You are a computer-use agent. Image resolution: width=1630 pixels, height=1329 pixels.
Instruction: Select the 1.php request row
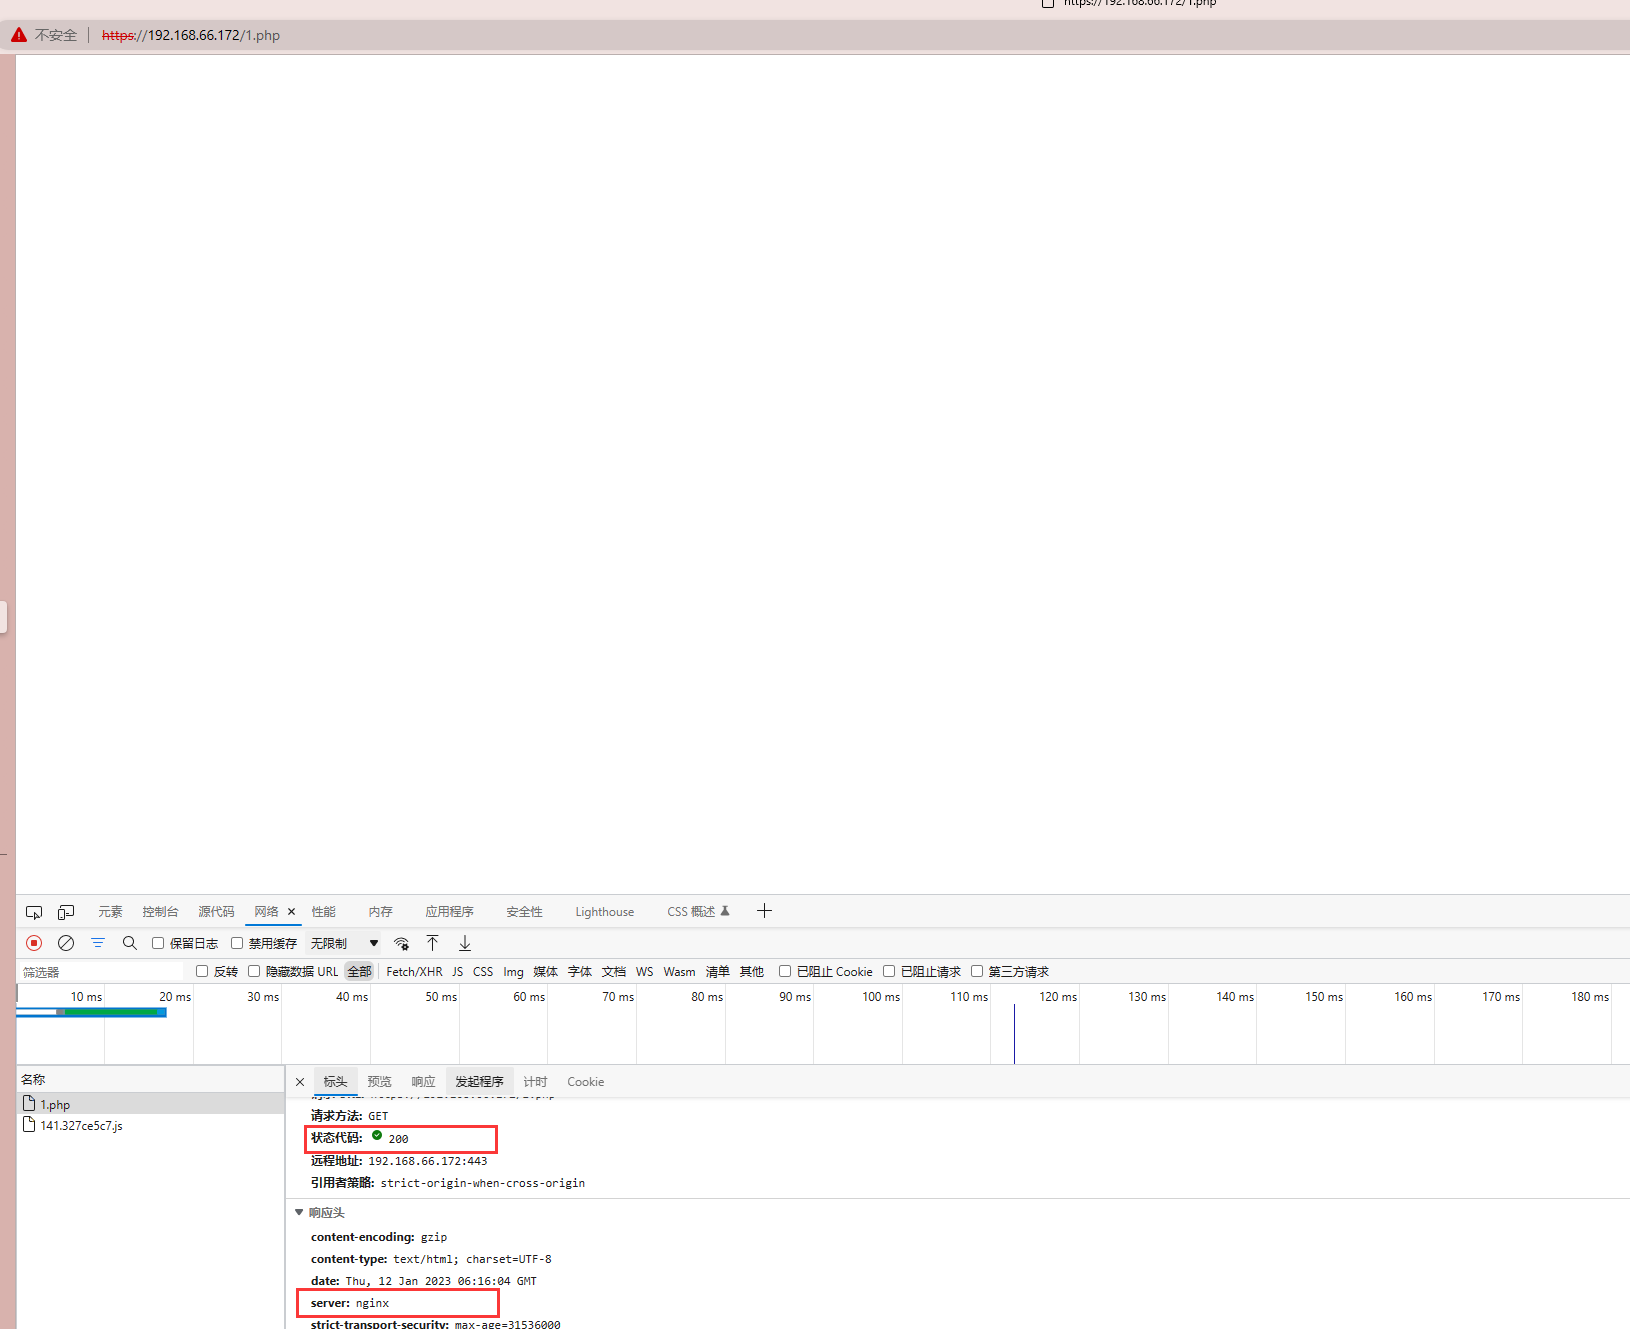(x=151, y=1104)
